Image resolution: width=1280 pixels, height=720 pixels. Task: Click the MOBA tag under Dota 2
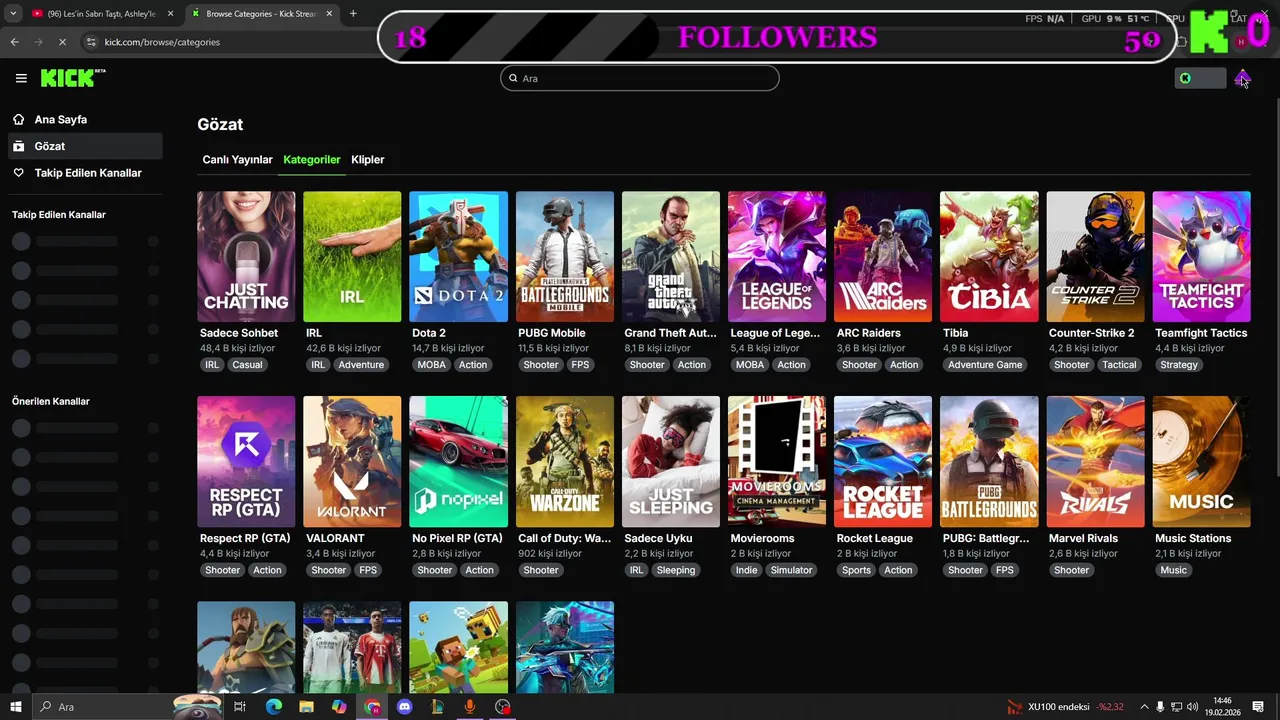tap(431, 365)
